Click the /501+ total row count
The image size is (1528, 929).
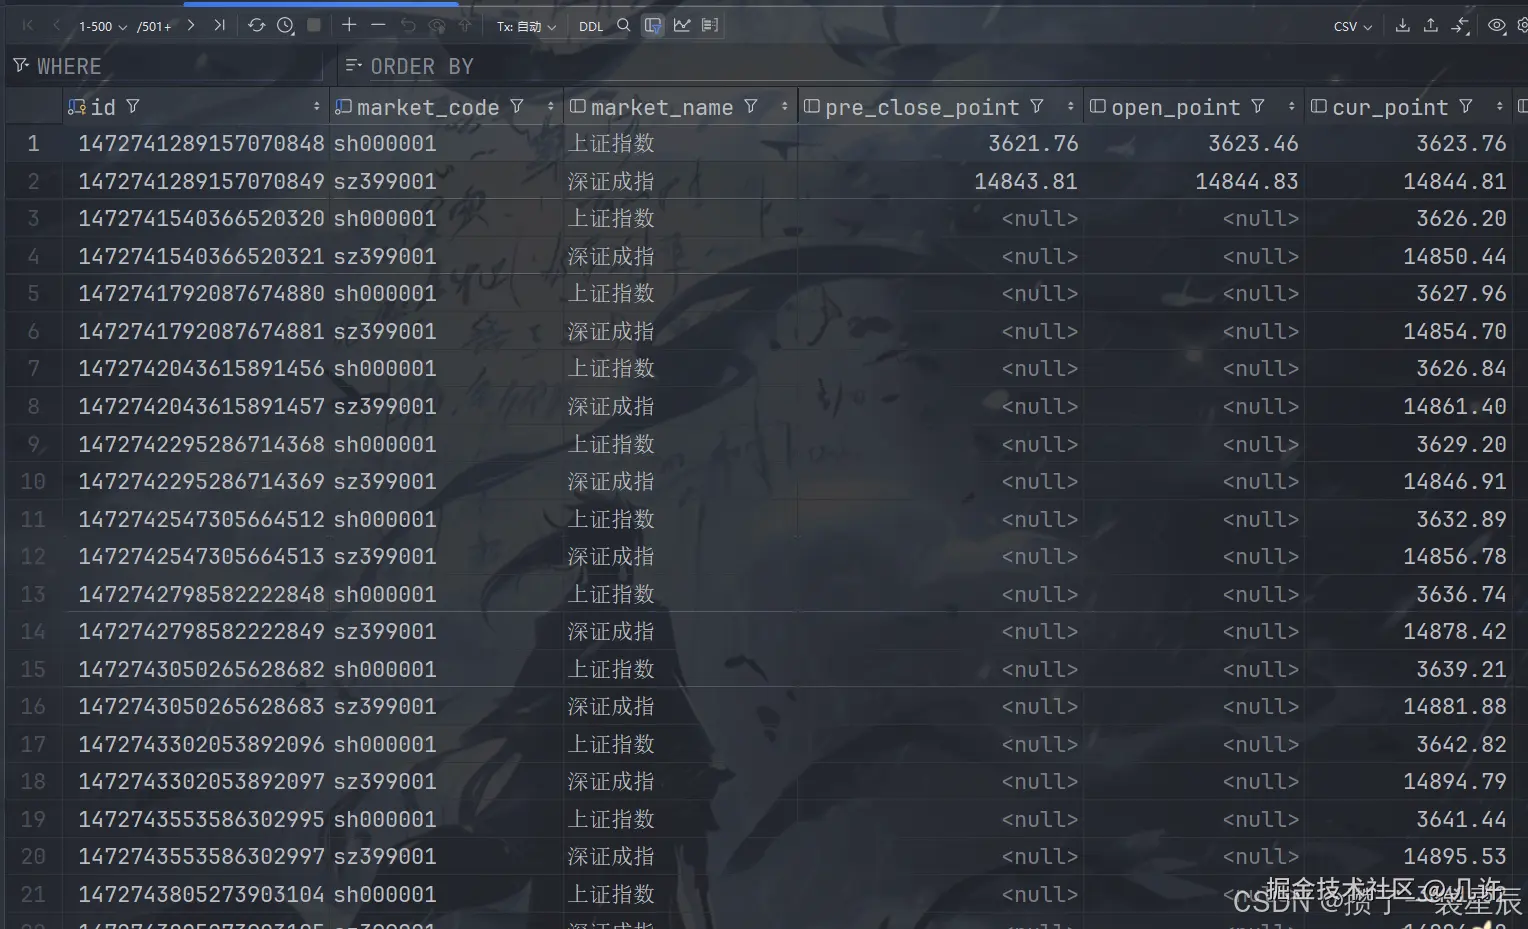click(x=154, y=26)
